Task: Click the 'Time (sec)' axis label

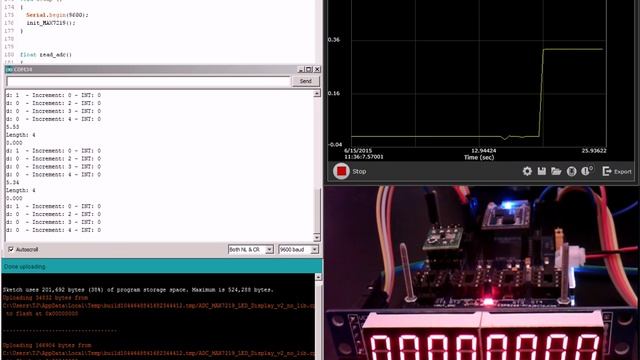Action: tap(479, 157)
